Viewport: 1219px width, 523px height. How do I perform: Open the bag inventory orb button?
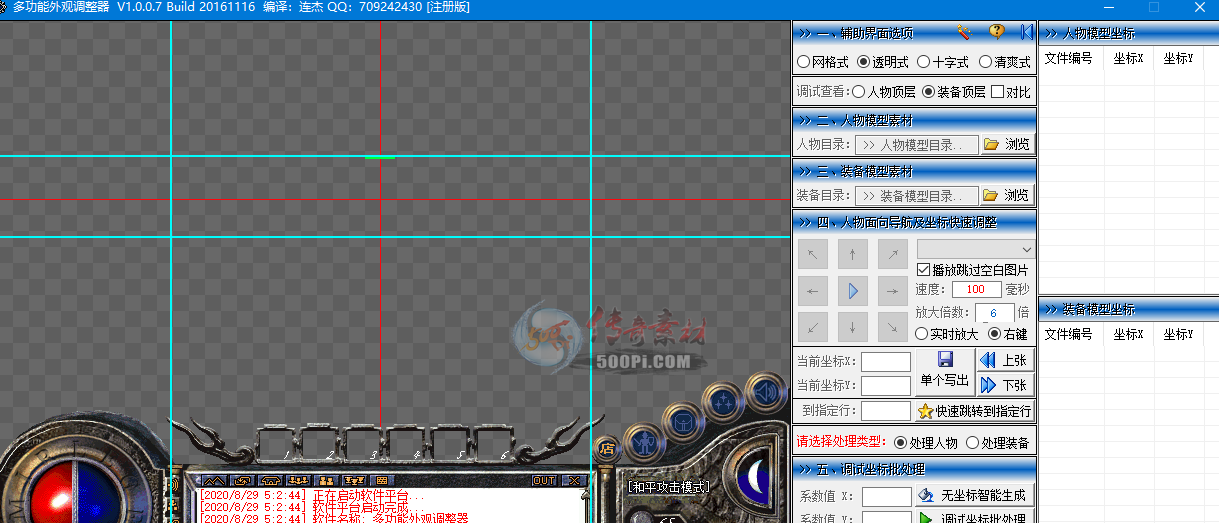coord(683,423)
